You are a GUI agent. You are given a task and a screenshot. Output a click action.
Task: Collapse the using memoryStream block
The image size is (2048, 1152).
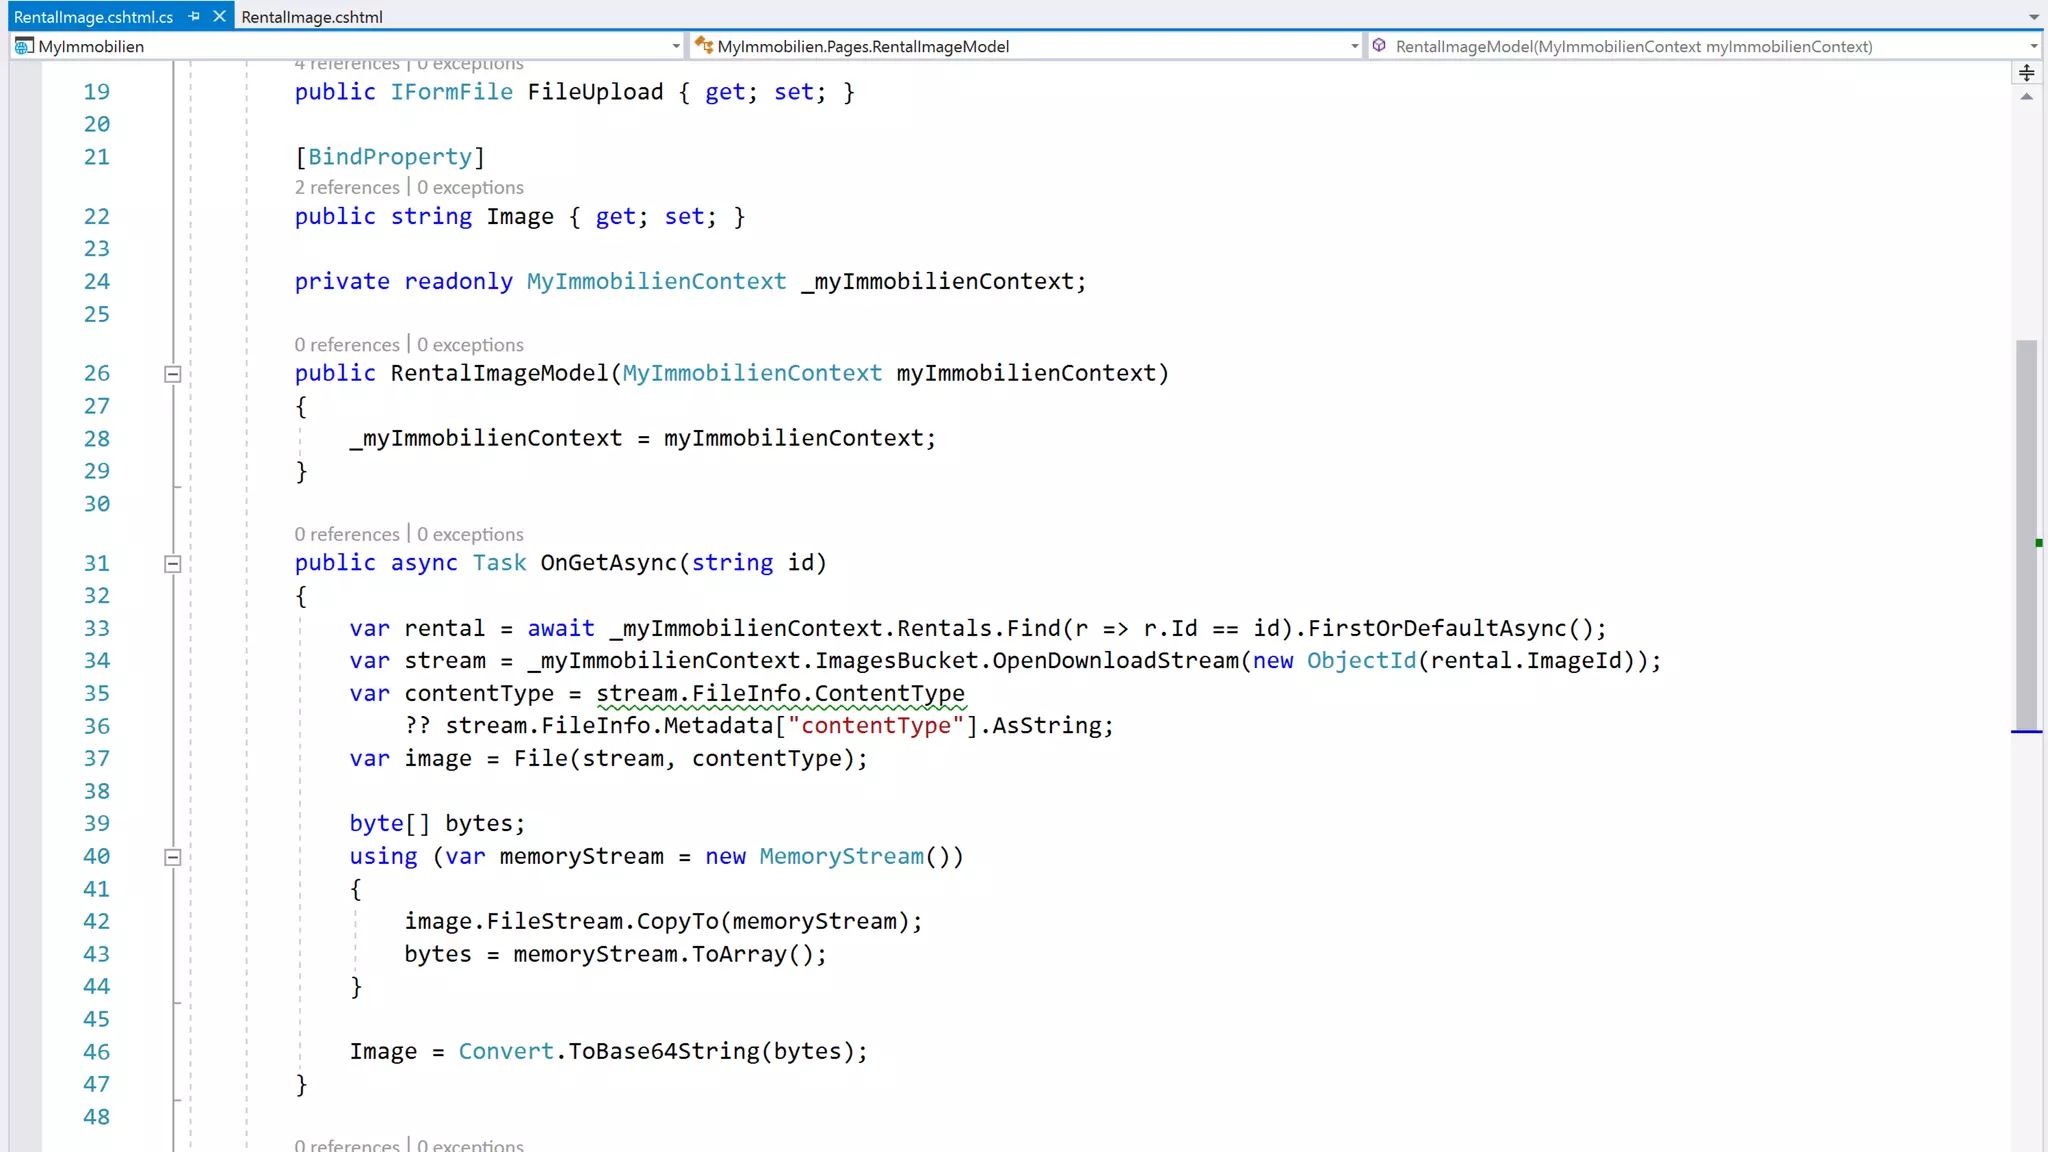tap(172, 857)
